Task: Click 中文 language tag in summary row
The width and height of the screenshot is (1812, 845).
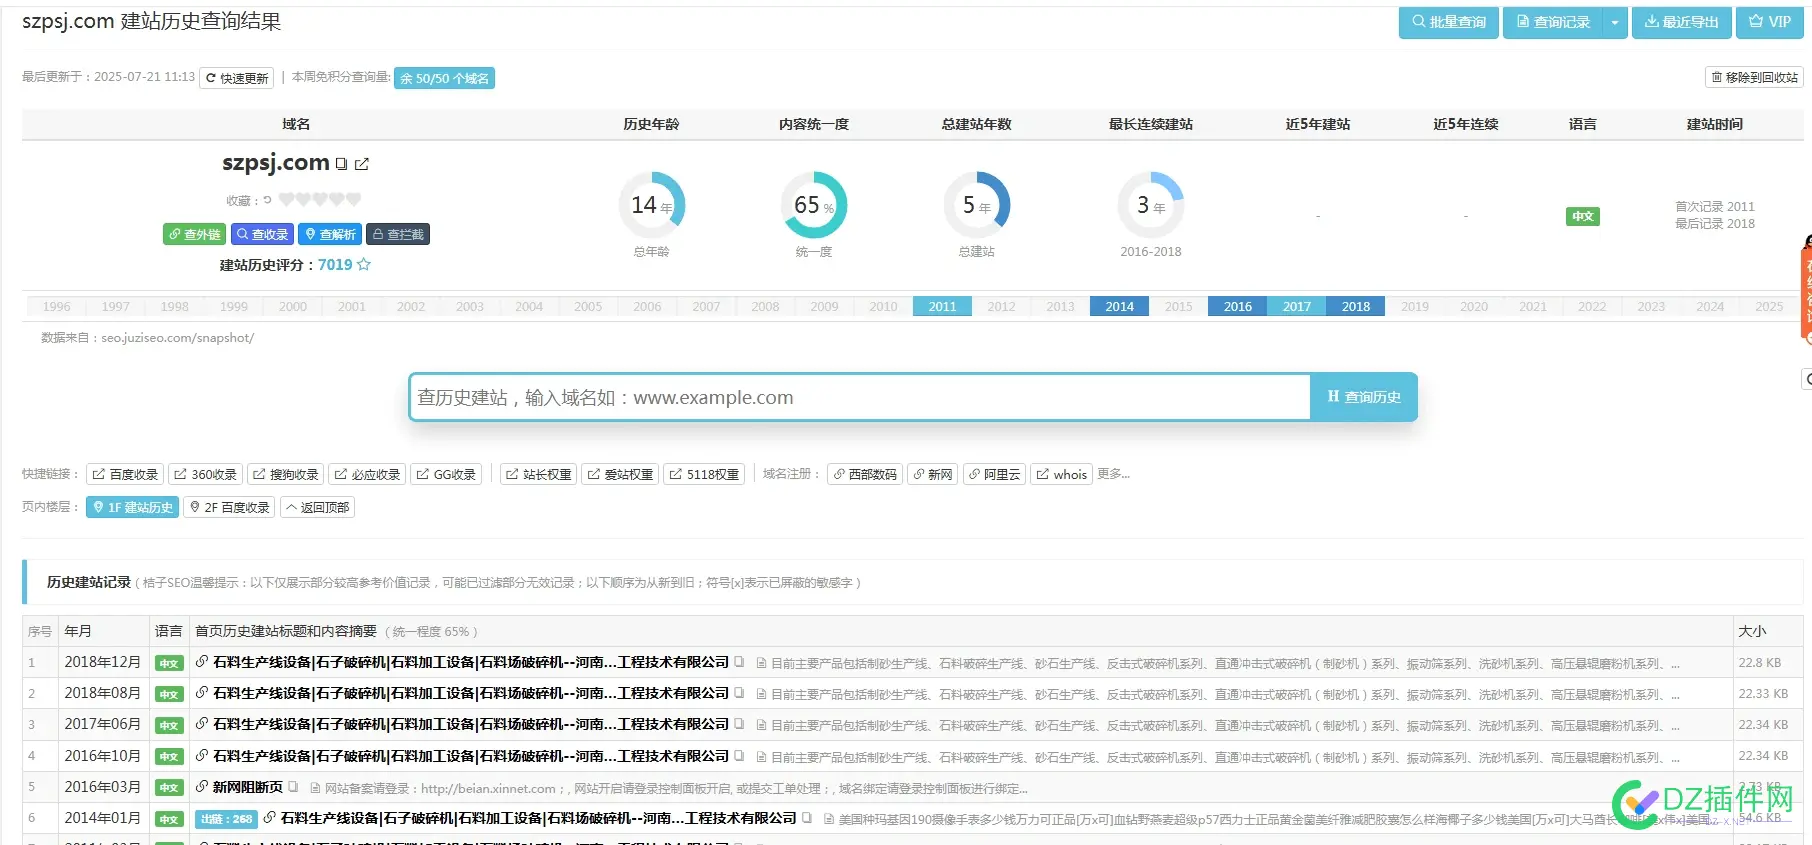Action: [x=1582, y=216]
